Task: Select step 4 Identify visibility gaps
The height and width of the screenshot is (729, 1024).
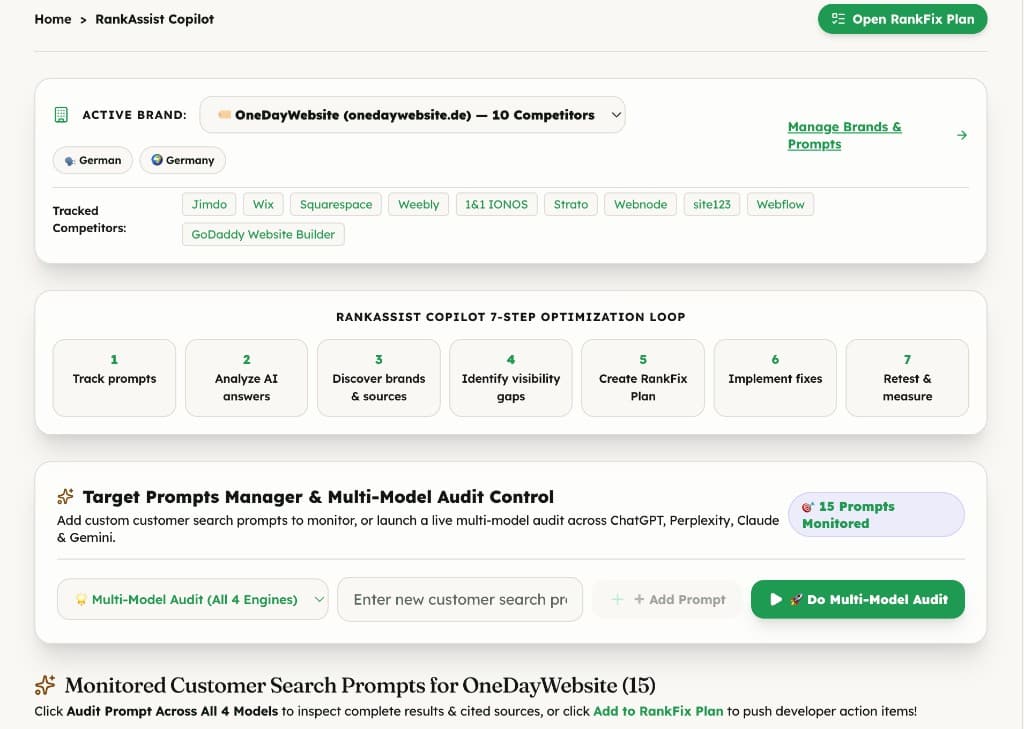Action: click(x=511, y=378)
